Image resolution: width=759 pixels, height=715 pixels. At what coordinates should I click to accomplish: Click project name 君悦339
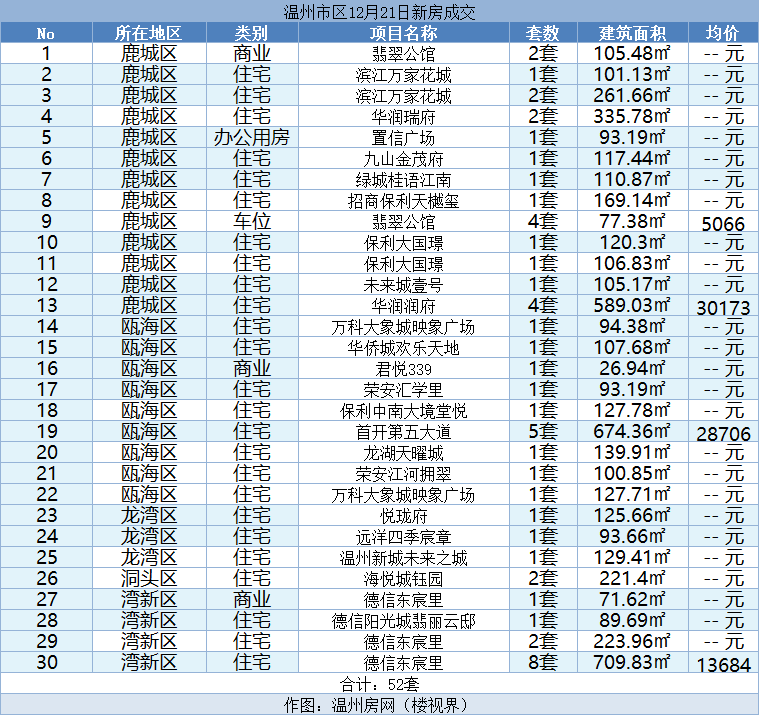[x=403, y=369]
